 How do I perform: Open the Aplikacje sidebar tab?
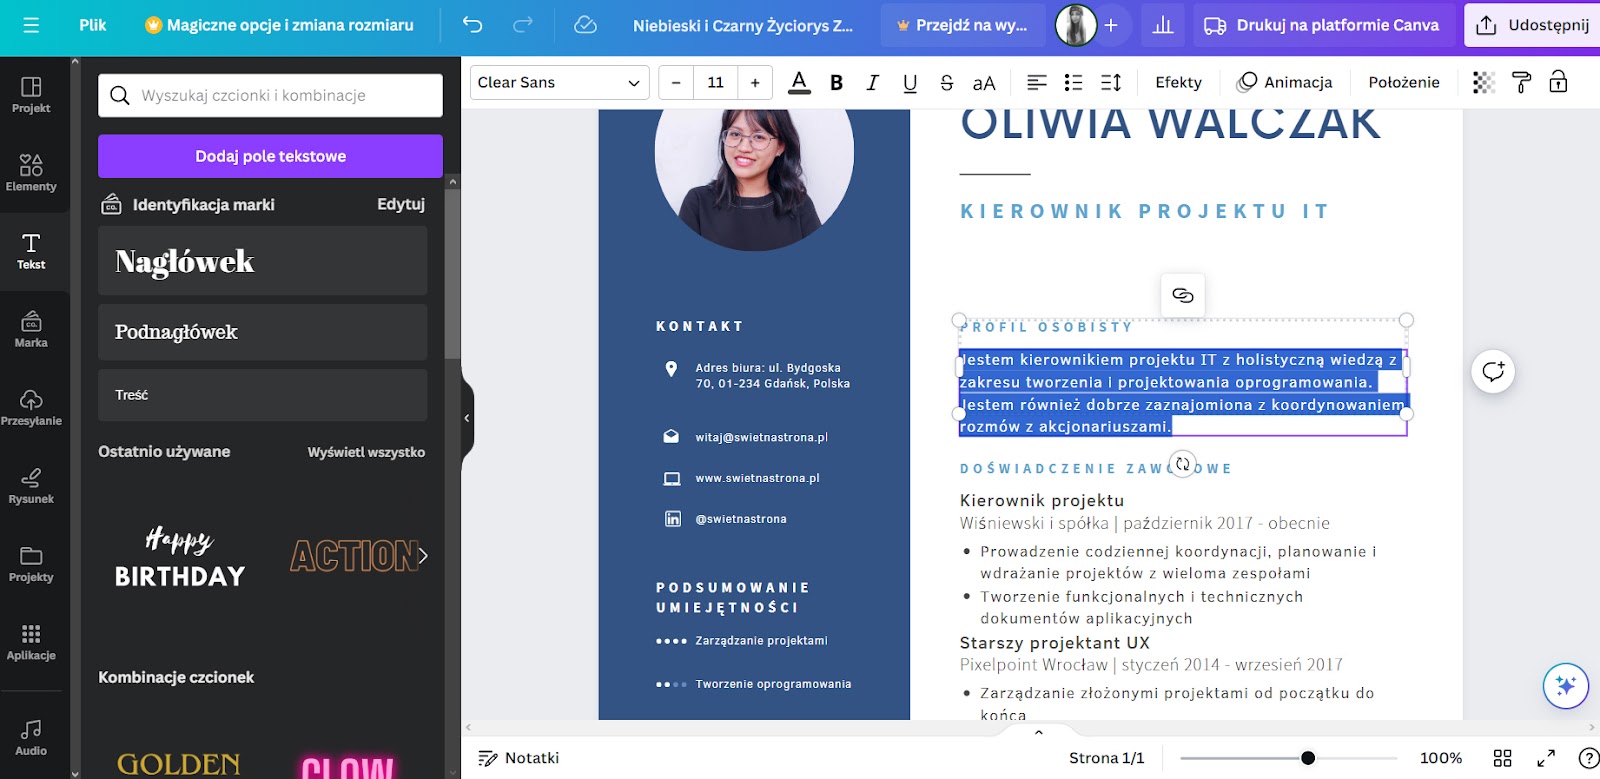tap(31, 642)
